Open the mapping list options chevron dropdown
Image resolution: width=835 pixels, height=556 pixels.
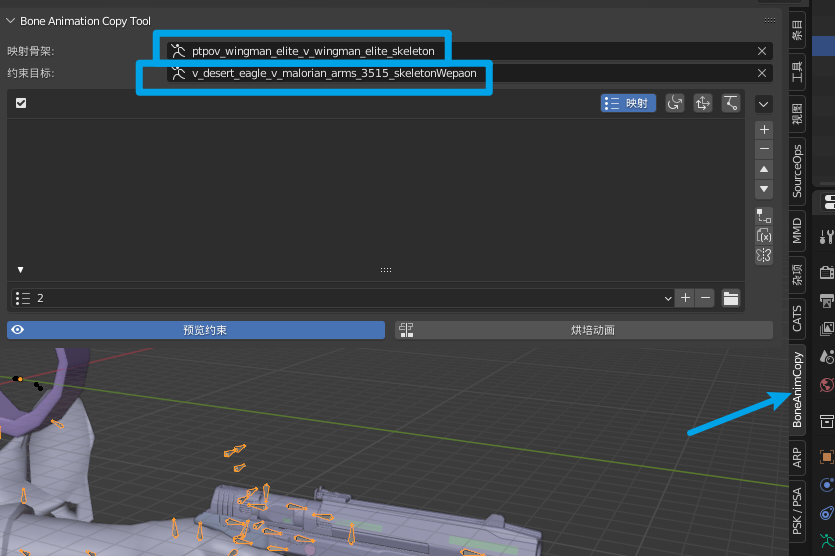(764, 104)
